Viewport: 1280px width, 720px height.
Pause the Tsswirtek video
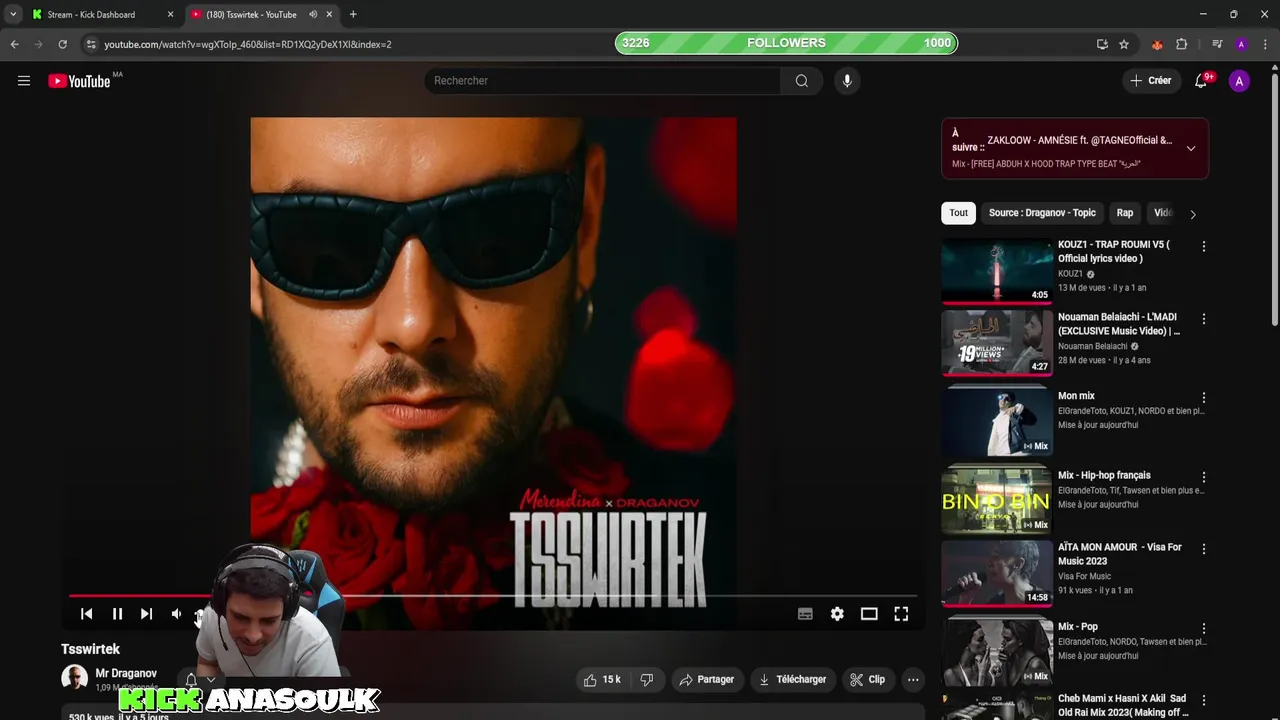click(117, 614)
